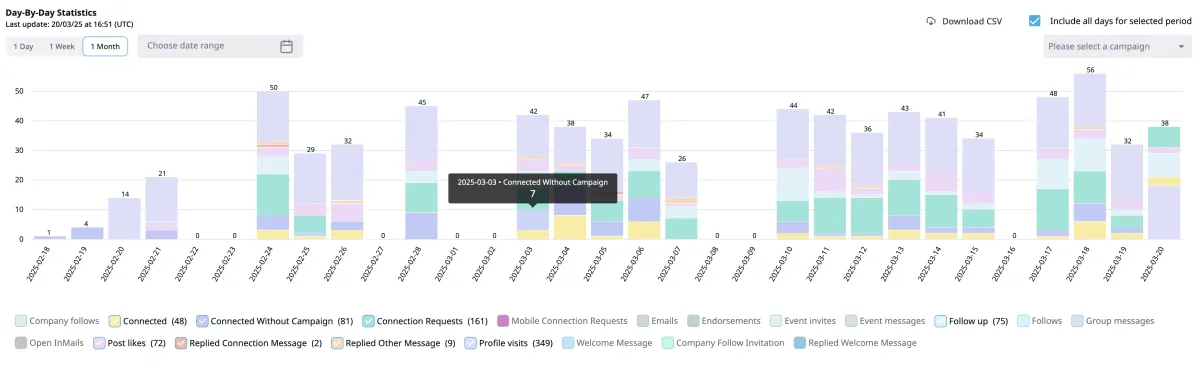Expand campaign dropdown using its arrow
The image size is (1200, 374).
[1181, 46]
